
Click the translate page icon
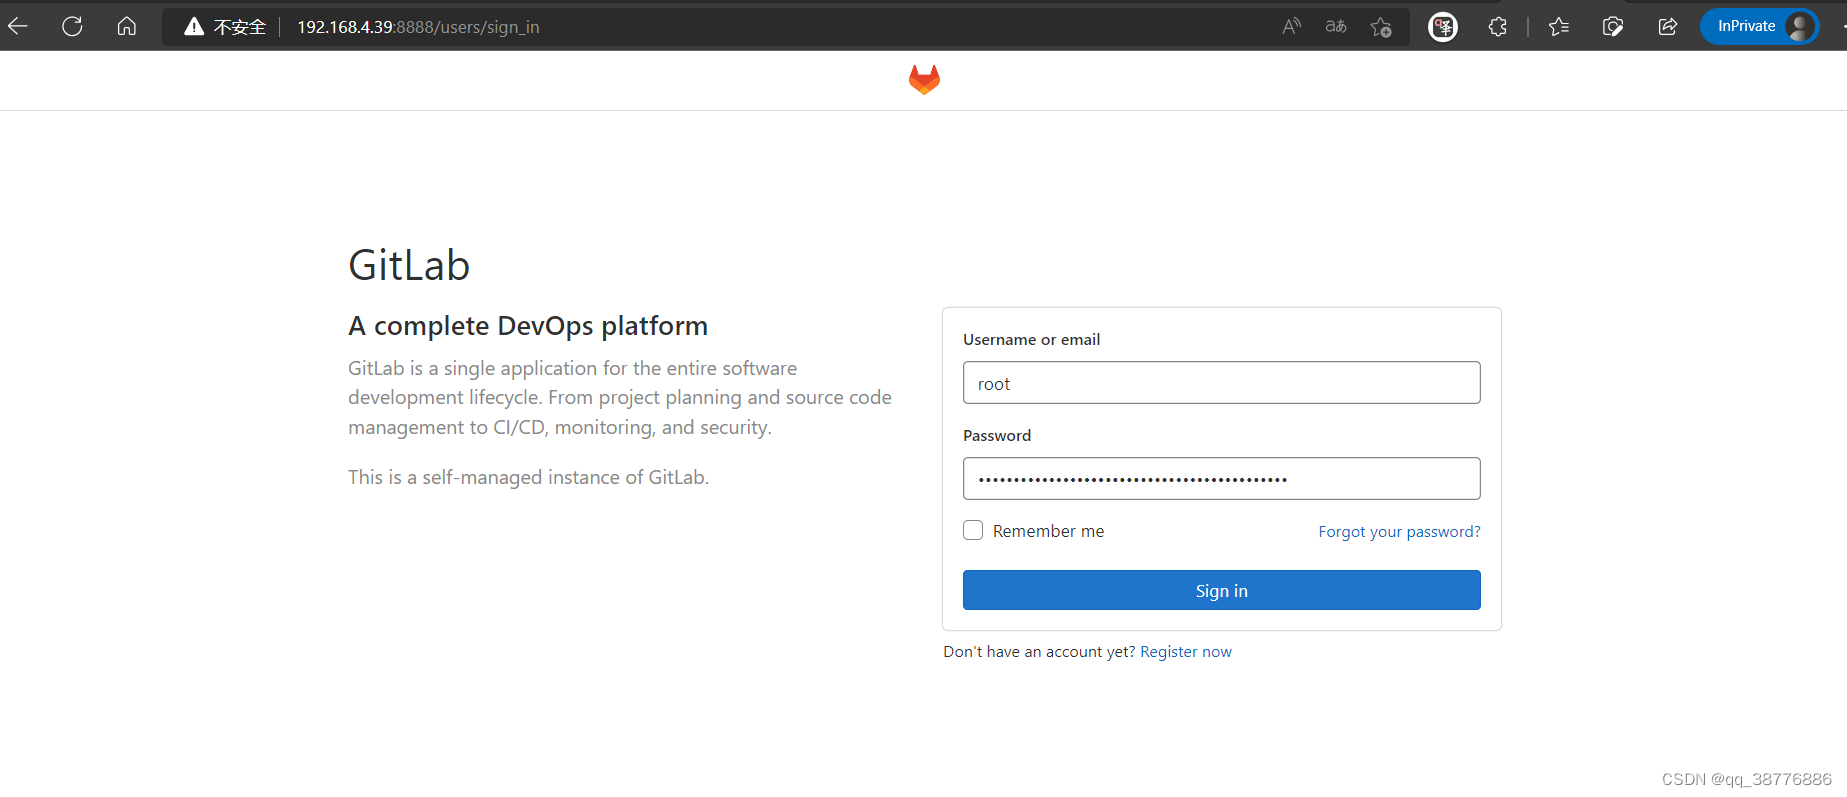tap(1336, 27)
